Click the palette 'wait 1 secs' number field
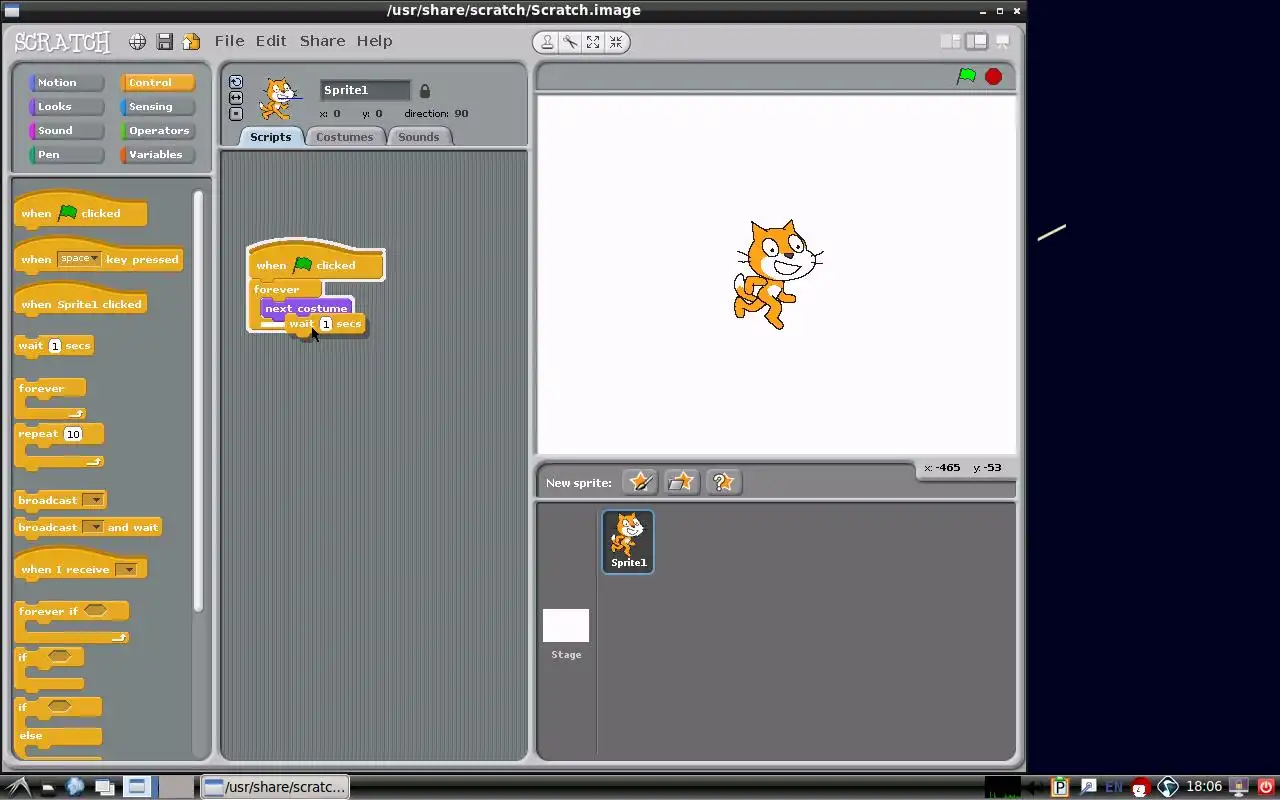1280x800 pixels. 55,346
